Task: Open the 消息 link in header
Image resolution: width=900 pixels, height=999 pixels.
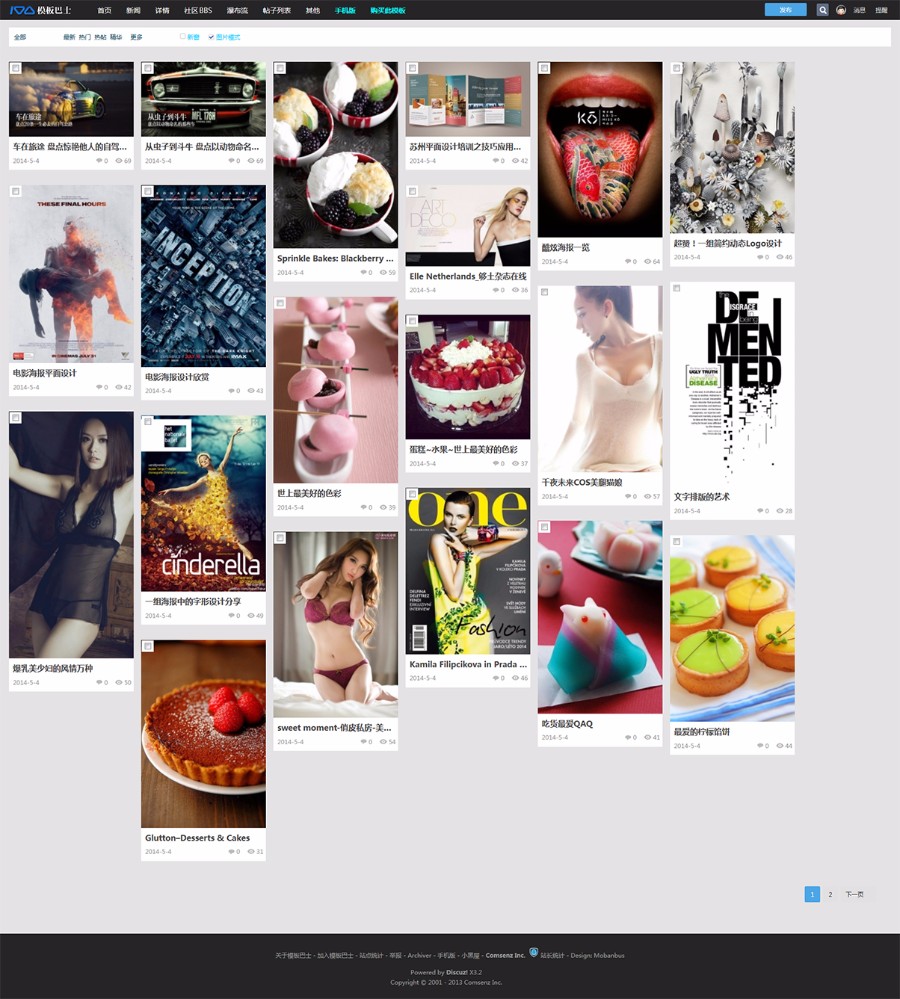Action: pos(859,10)
